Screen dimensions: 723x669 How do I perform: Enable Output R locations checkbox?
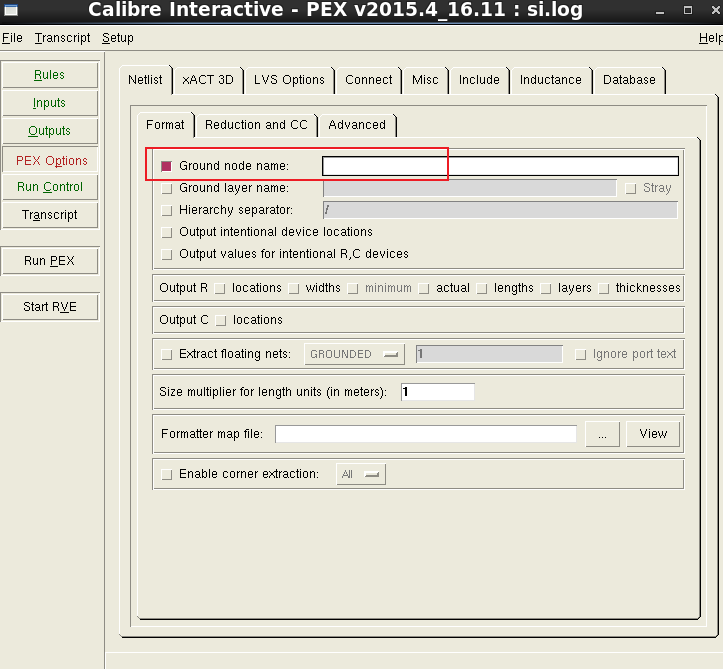click(220, 289)
